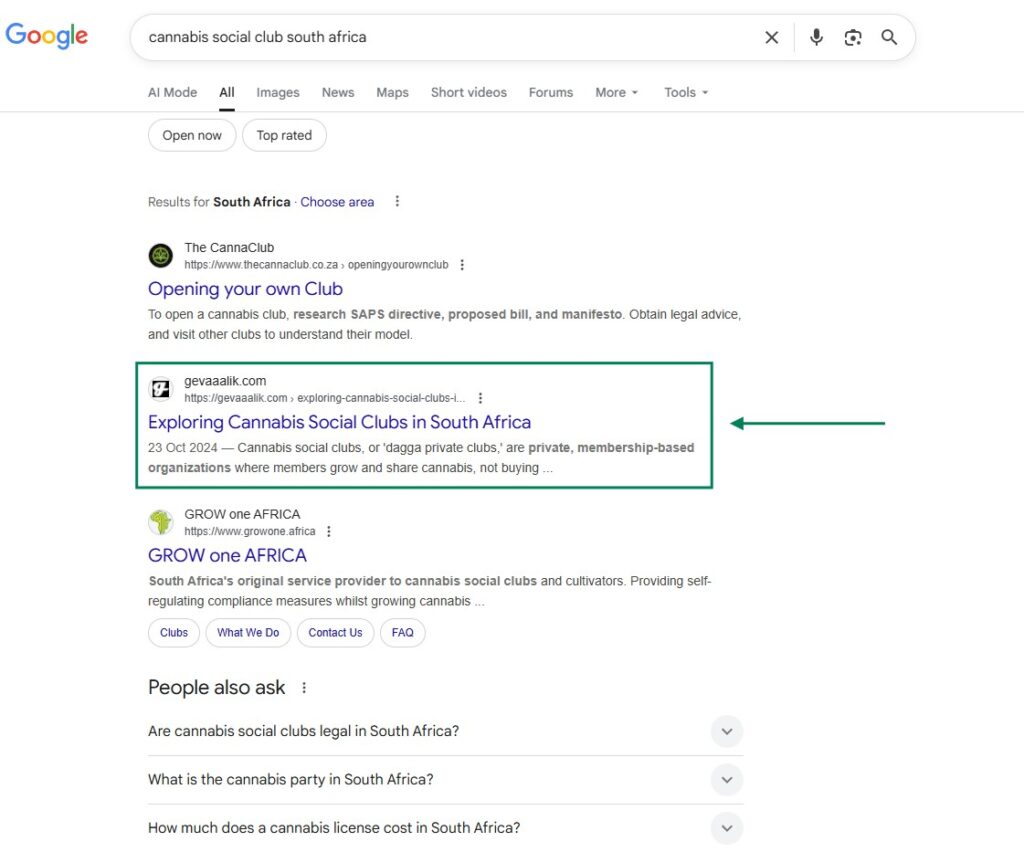Click the clear search X icon

click(x=771, y=37)
